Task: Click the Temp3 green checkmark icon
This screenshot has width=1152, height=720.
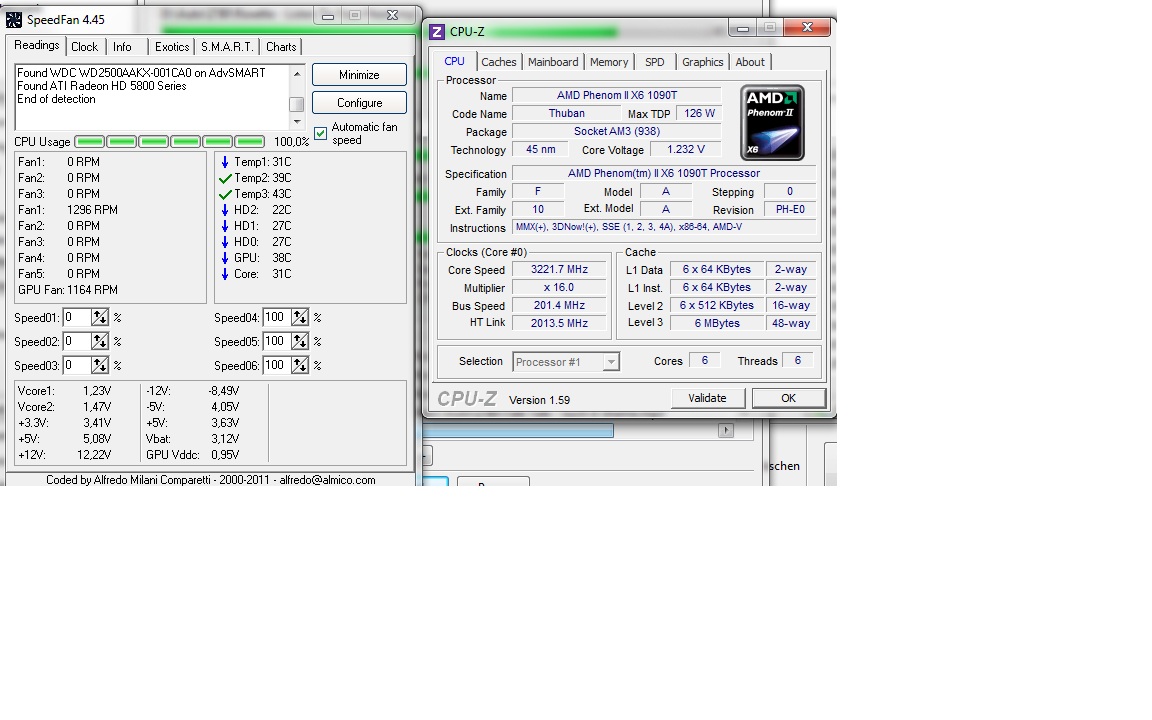Action: [x=225, y=194]
